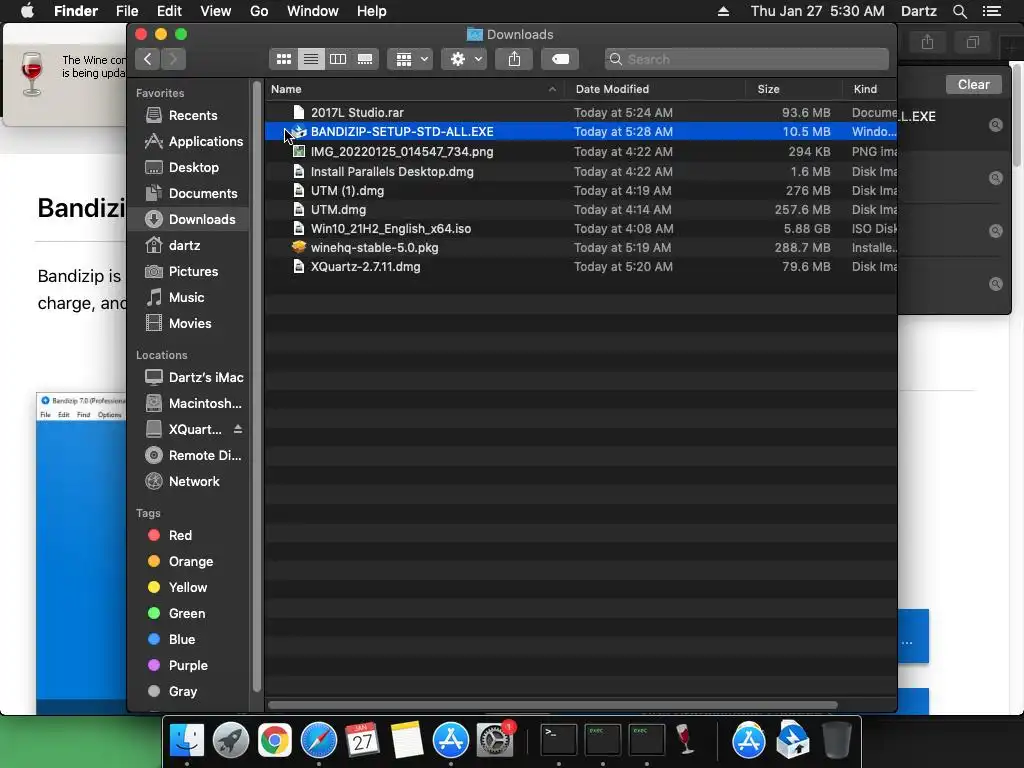Click the Clear button in downloads popup
This screenshot has height=768, width=1024.
(973, 84)
